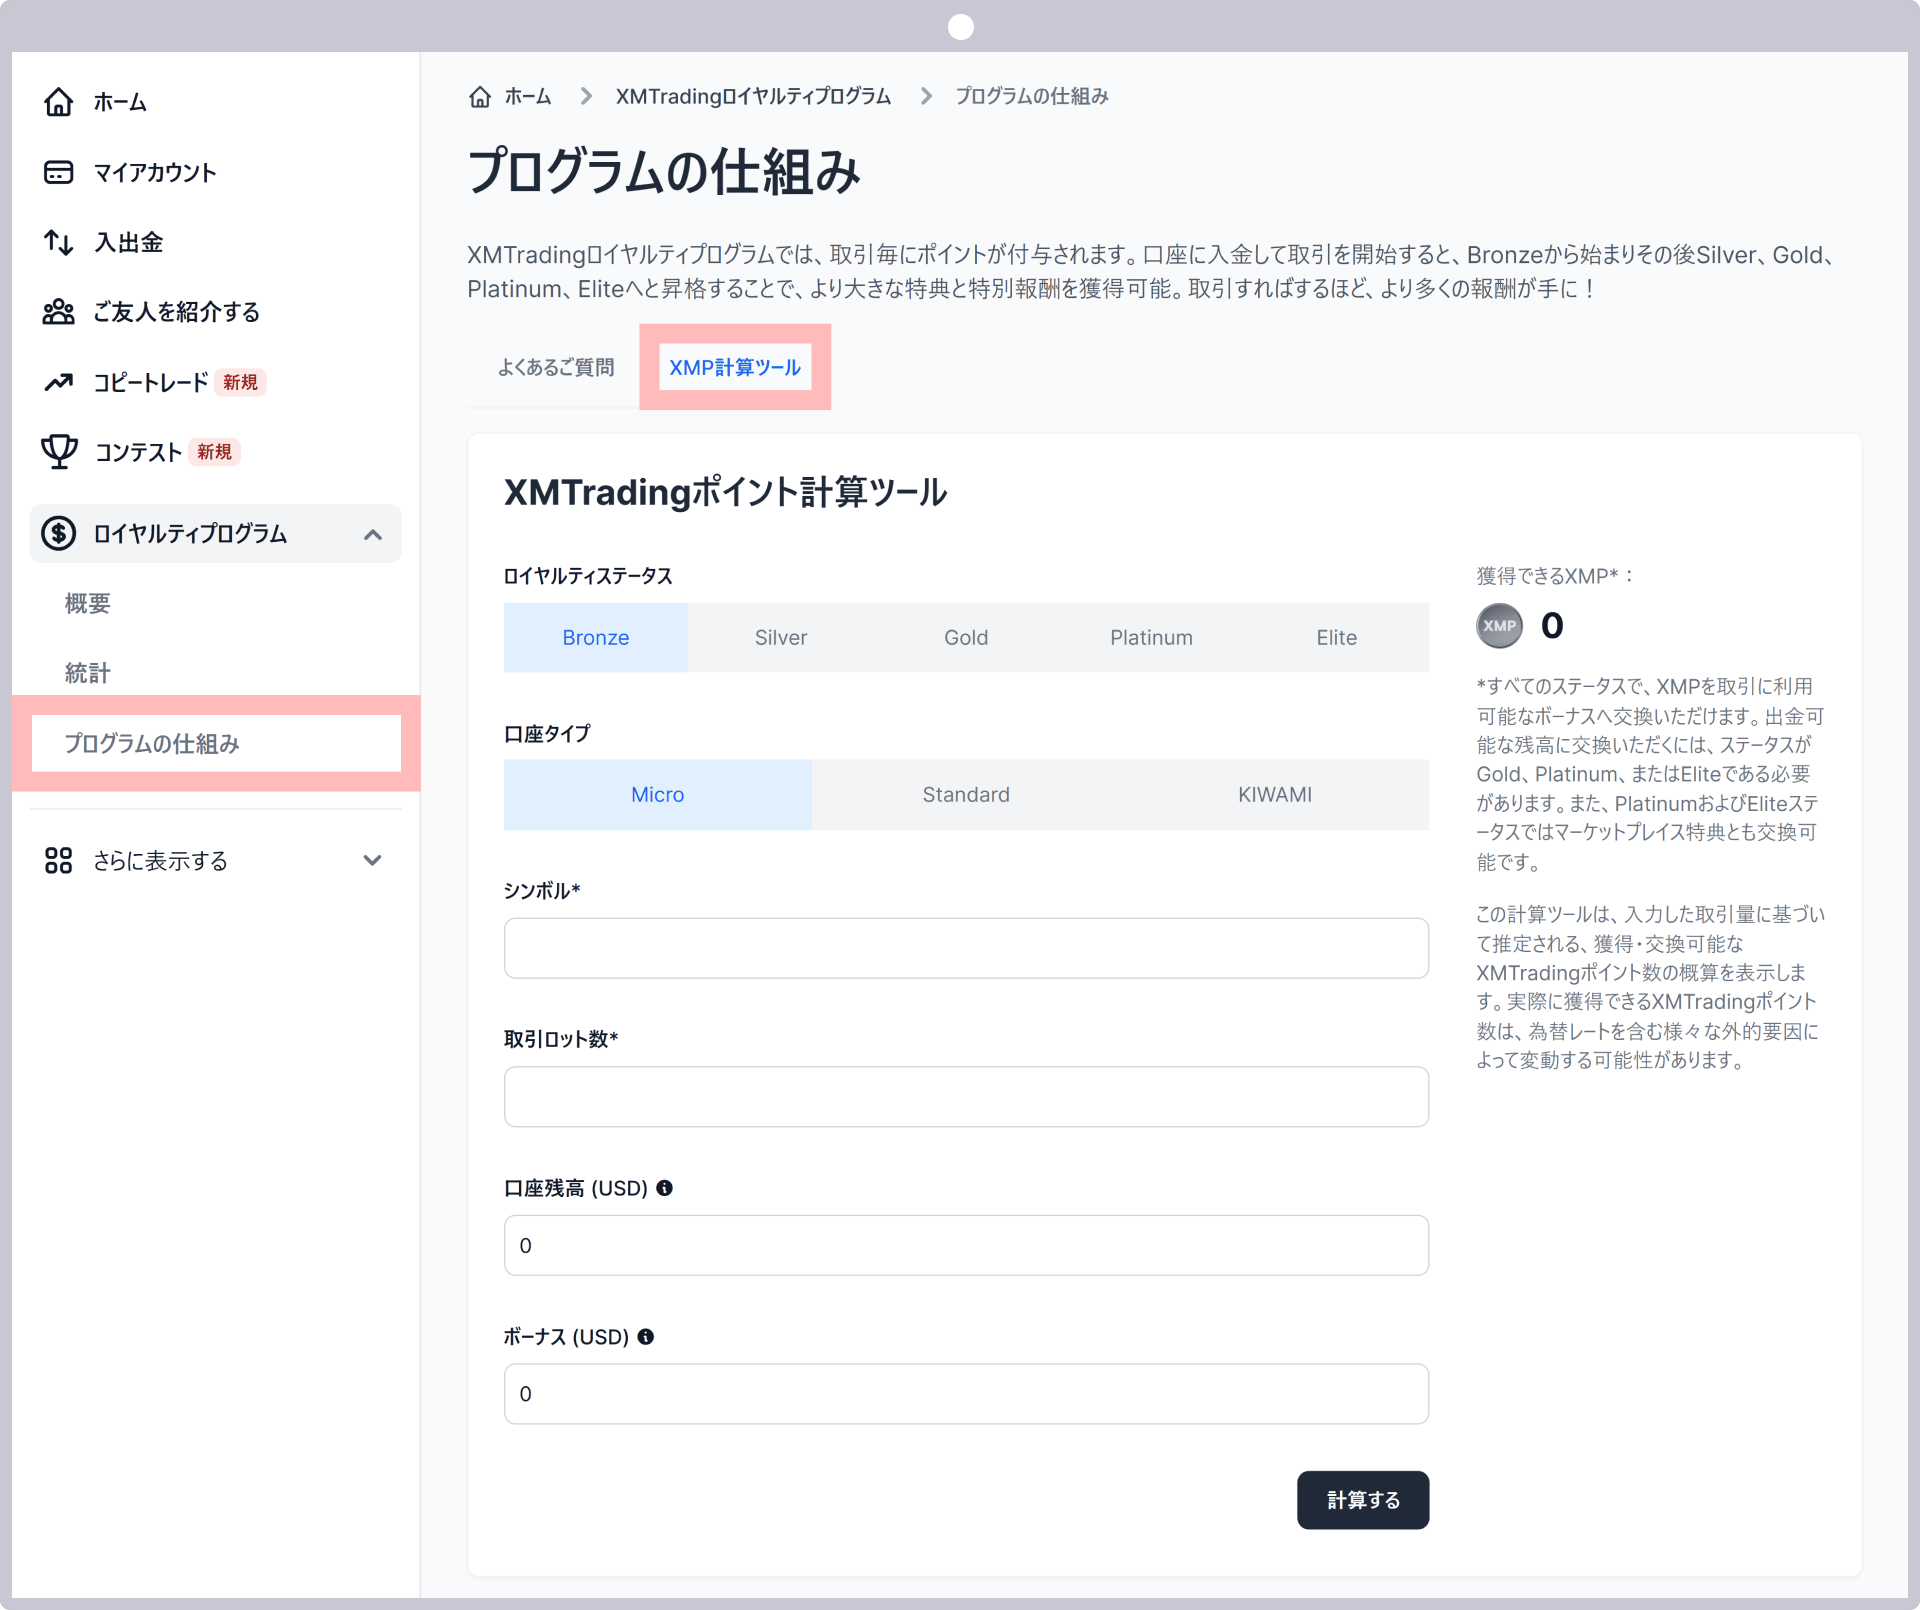This screenshot has width=1920, height=1610.
Task: Click the XMP coin badge
Action: coord(1499,626)
